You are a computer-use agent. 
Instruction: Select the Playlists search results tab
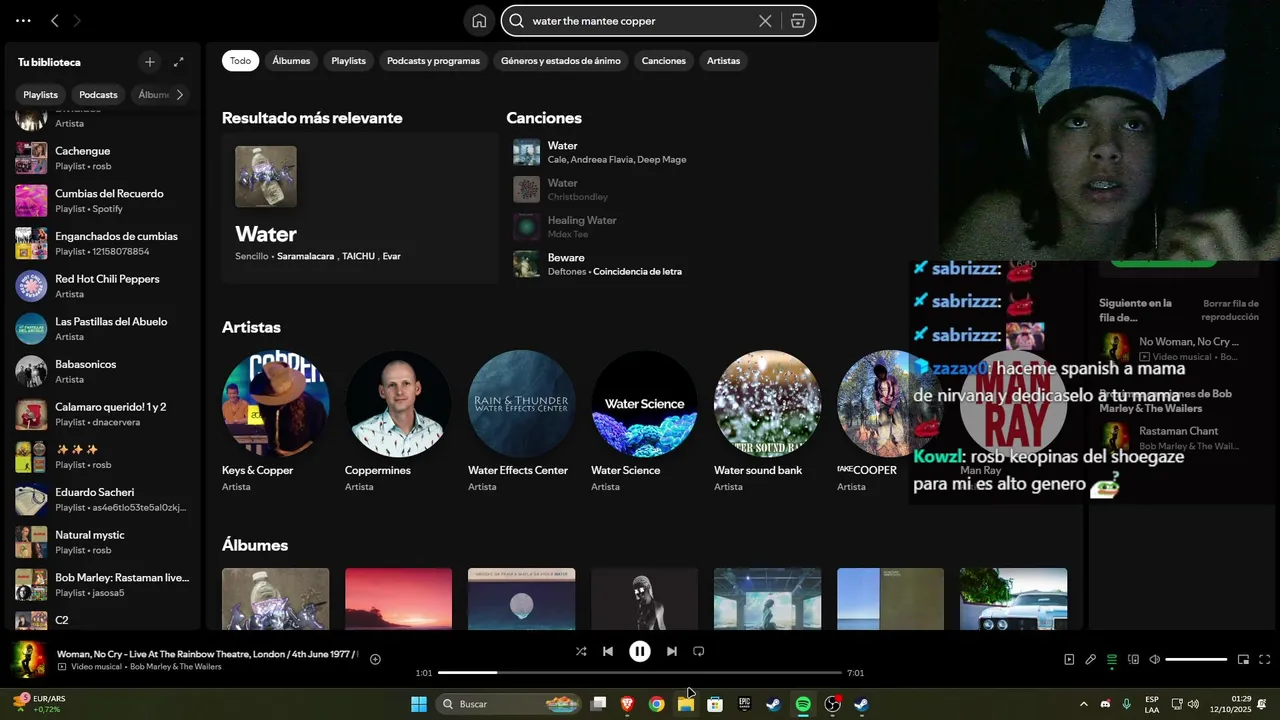point(349,61)
